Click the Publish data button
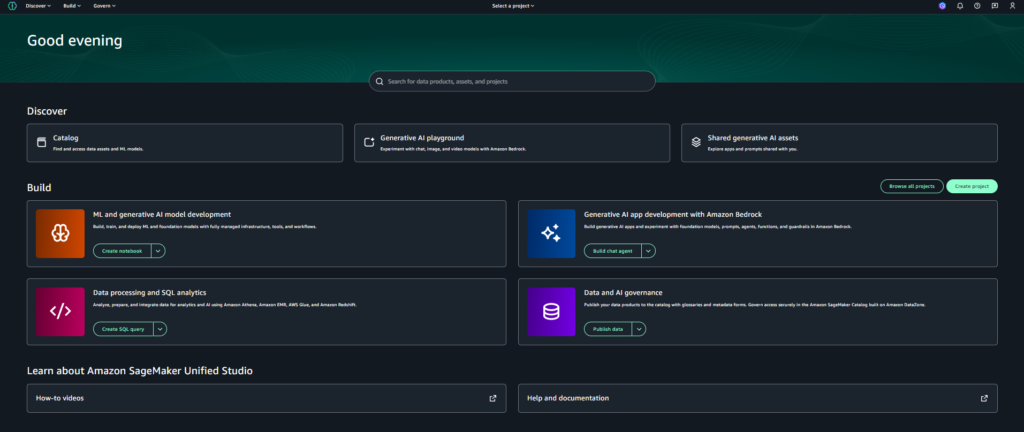 pos(607,329)
